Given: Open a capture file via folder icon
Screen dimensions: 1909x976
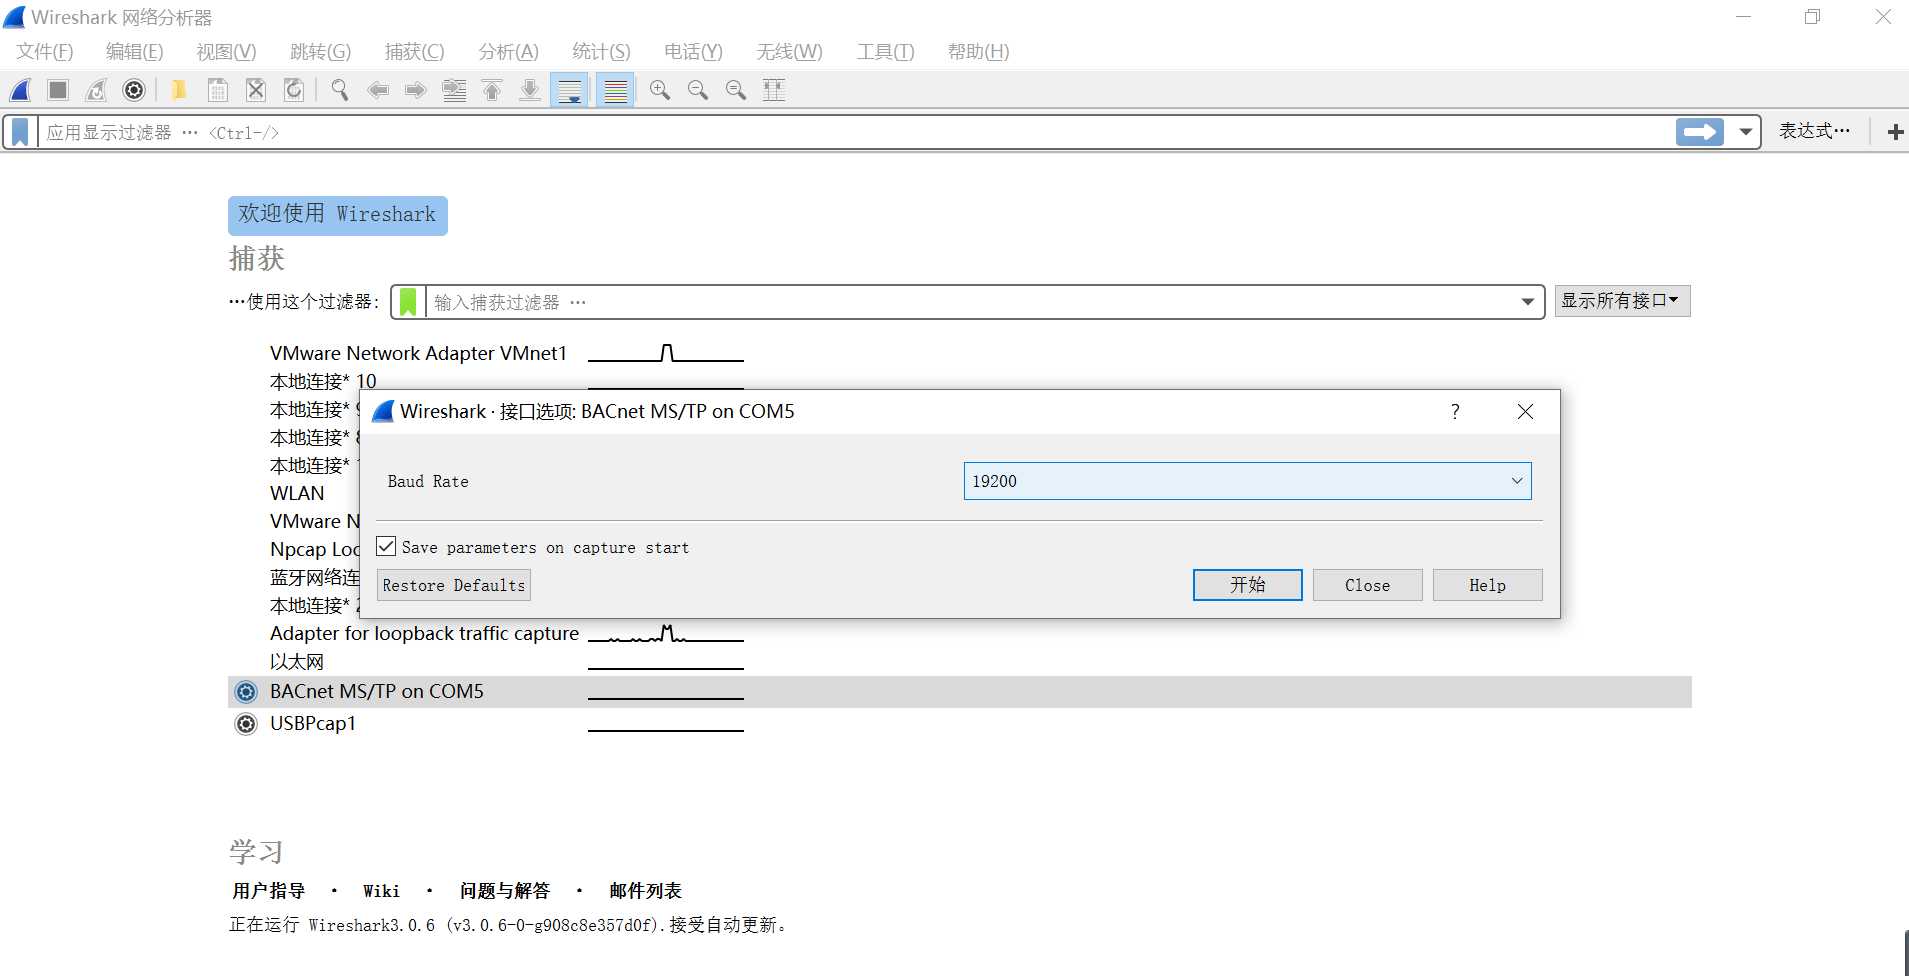Looking at the screenshot, I should click(178, 90).
